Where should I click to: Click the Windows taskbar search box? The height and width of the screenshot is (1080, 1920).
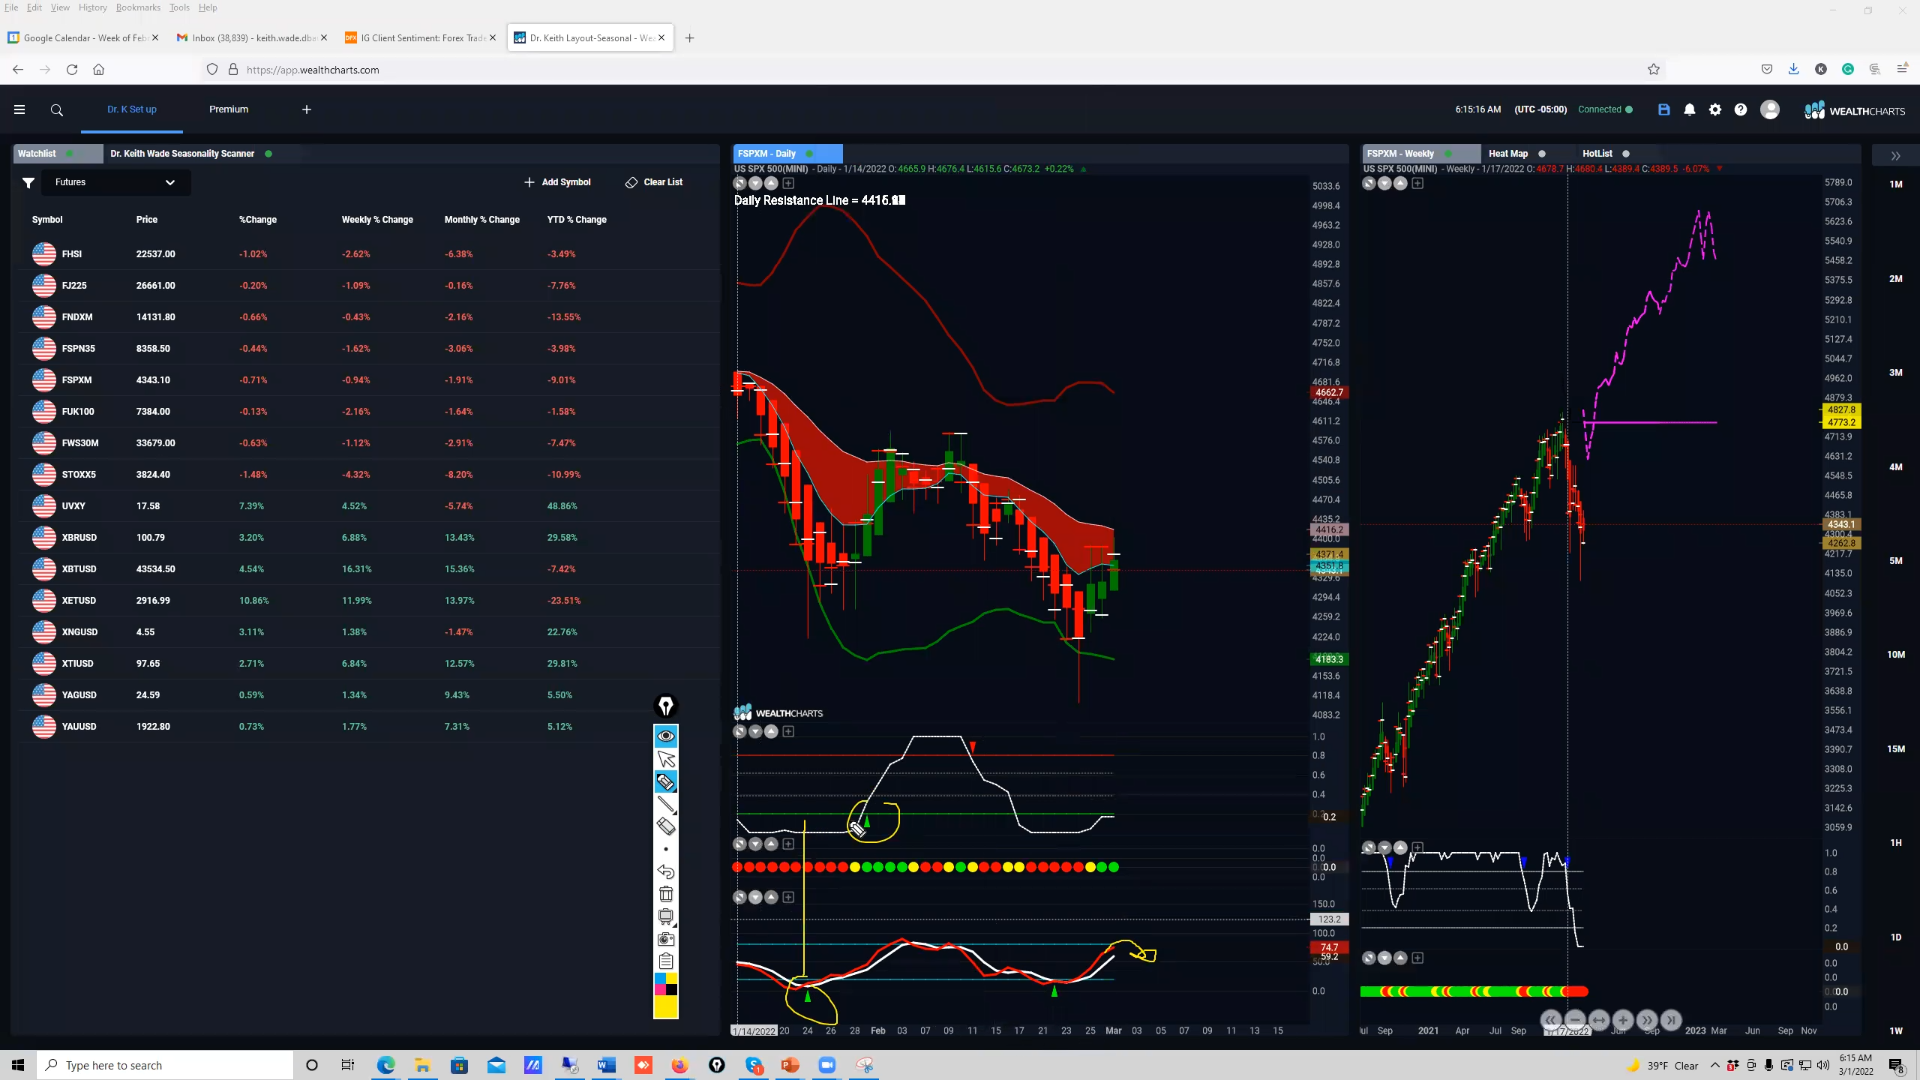pyautogui.click(x=166, y=1065)
